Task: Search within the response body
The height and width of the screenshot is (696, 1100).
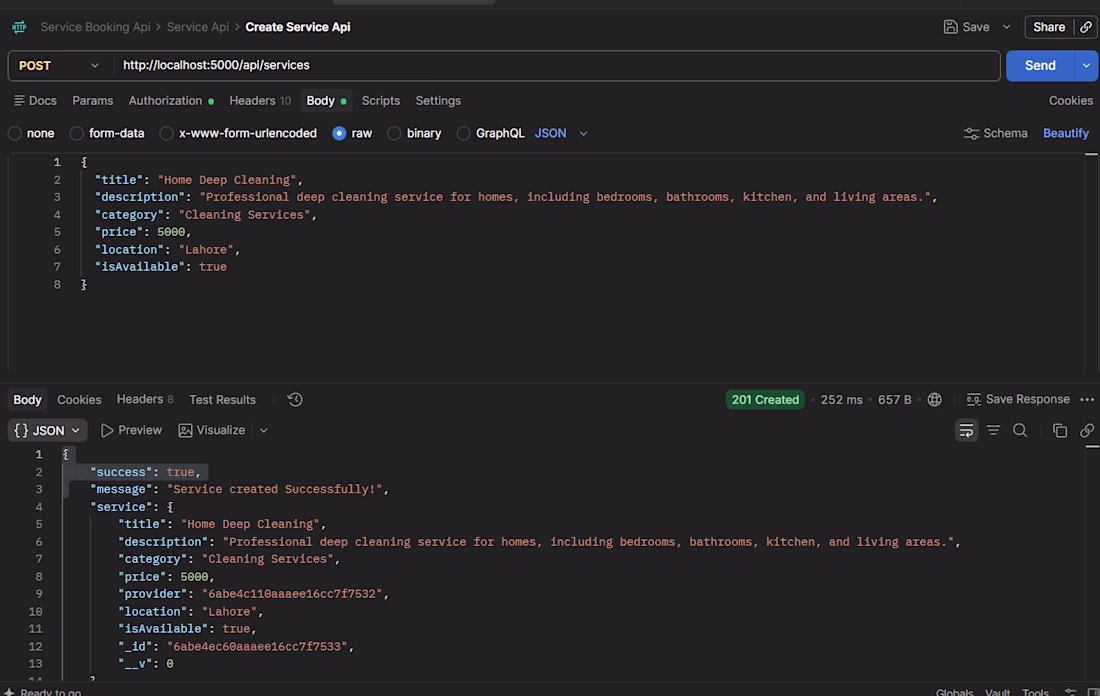Action: pyautogui.click(x=1020, y=430)
